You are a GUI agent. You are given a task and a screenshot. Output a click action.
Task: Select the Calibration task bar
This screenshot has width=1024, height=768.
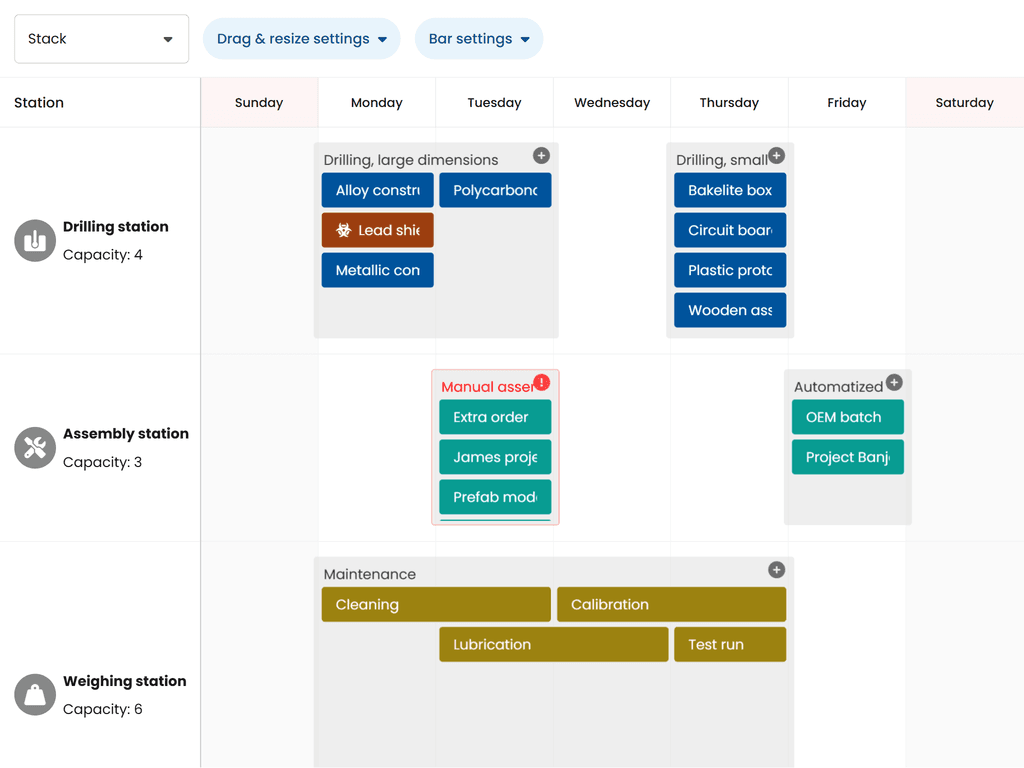[x=671, y=604]
